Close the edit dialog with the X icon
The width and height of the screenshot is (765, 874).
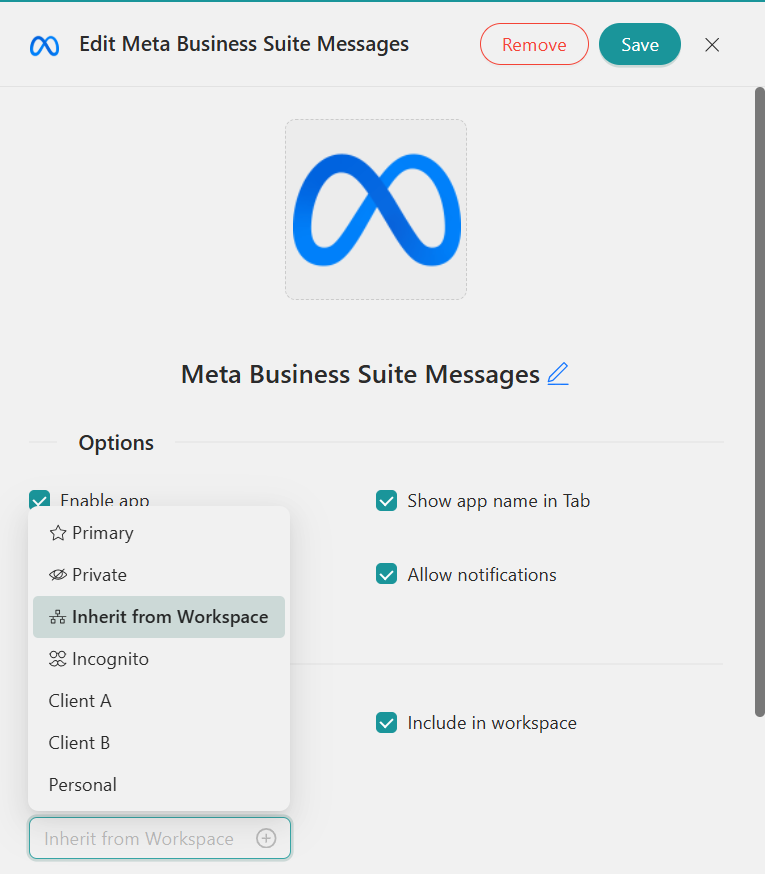tap(712, 45)
